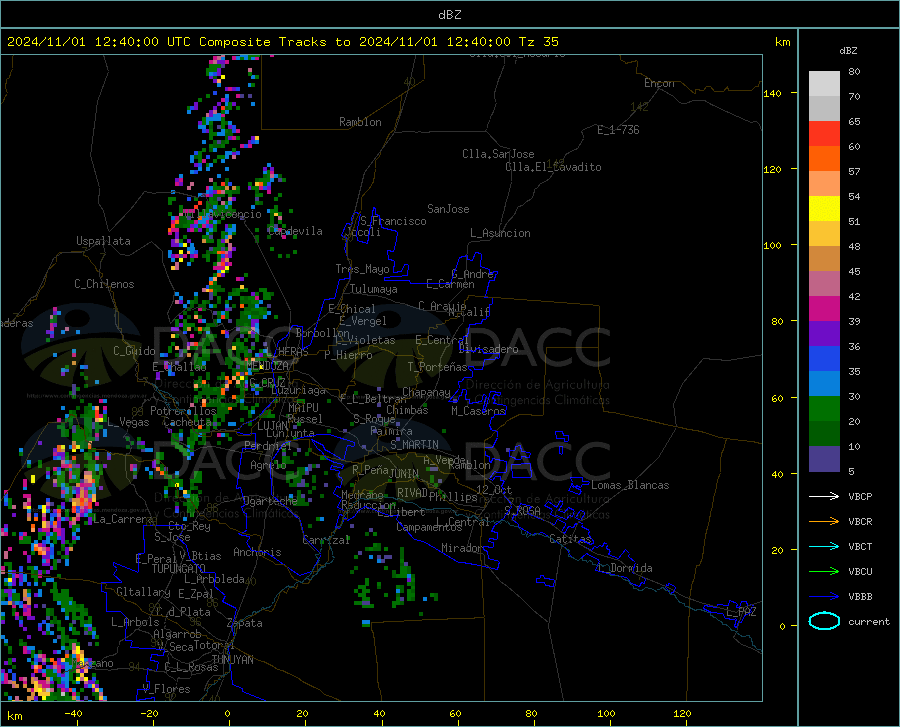Image resolution: width=900 pixels, height=727 pixels.
Task: Click the L_Dormida place label
Action: [624, 568]
